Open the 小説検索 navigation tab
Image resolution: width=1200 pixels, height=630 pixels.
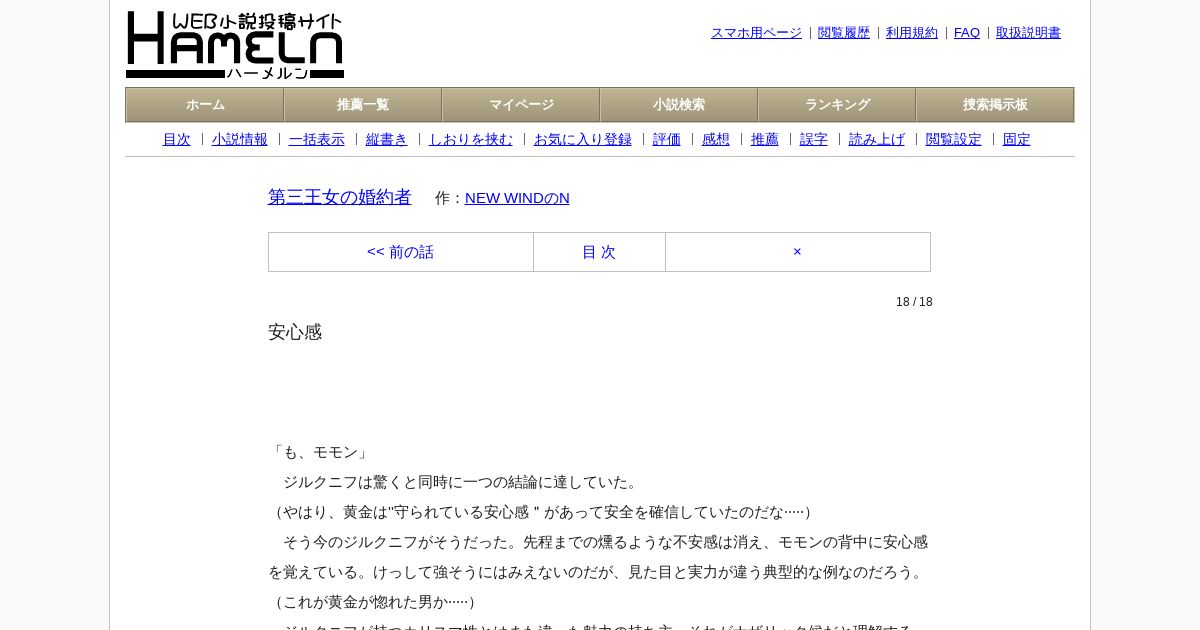point(679,105)
